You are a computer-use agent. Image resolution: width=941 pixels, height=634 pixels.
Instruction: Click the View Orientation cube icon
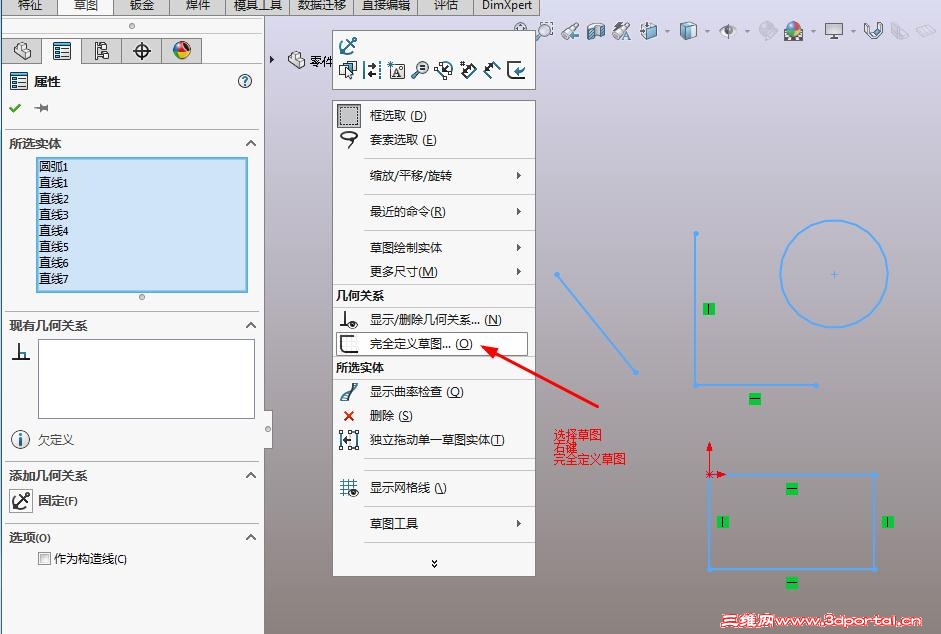[648, 31]
